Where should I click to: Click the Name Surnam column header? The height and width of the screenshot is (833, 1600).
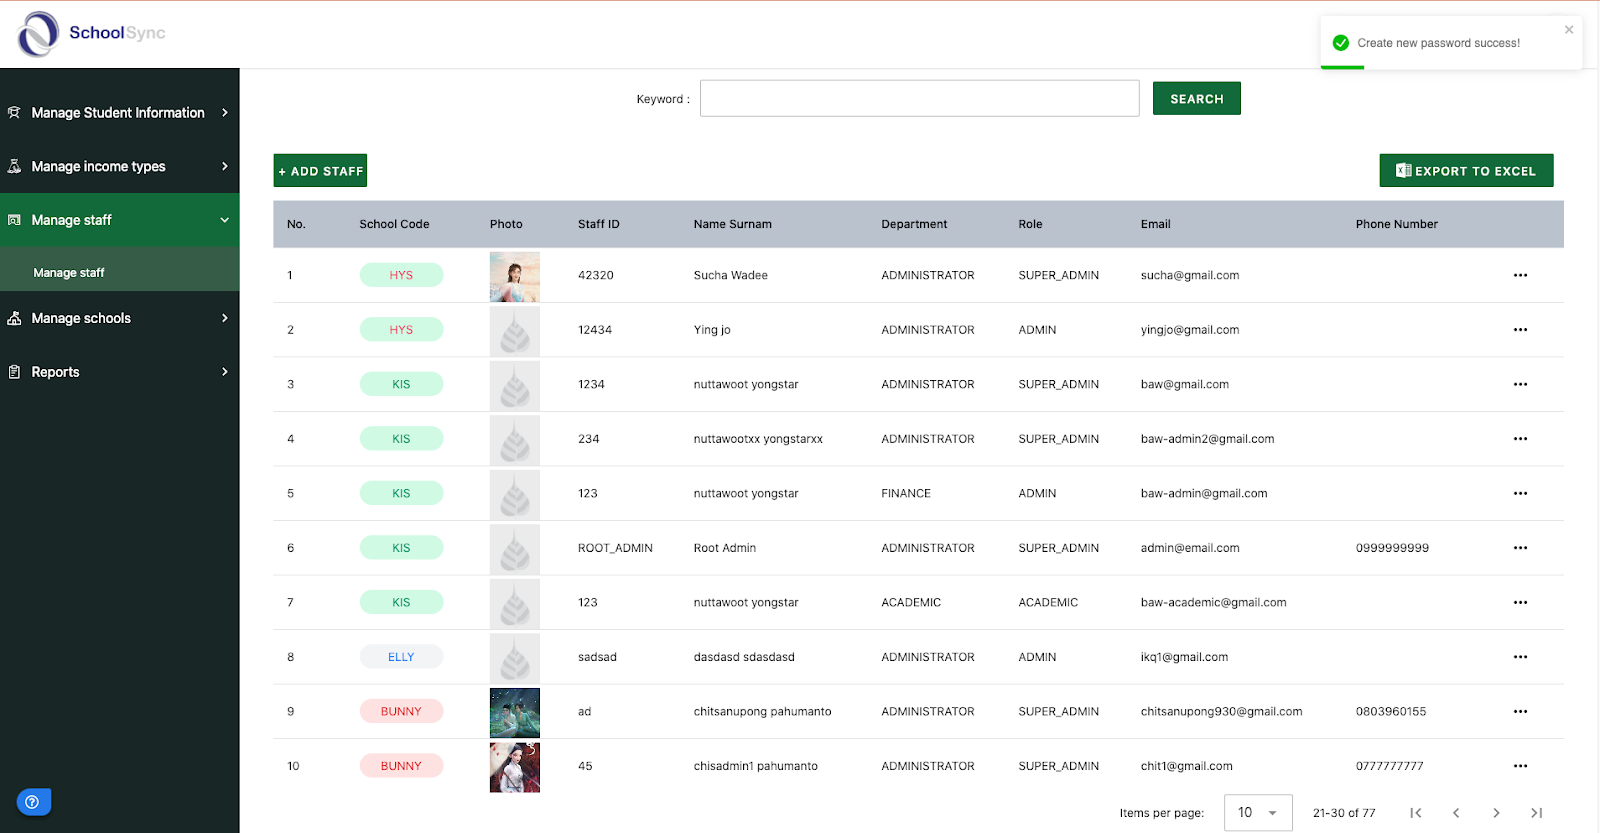(x=733, y=224)
